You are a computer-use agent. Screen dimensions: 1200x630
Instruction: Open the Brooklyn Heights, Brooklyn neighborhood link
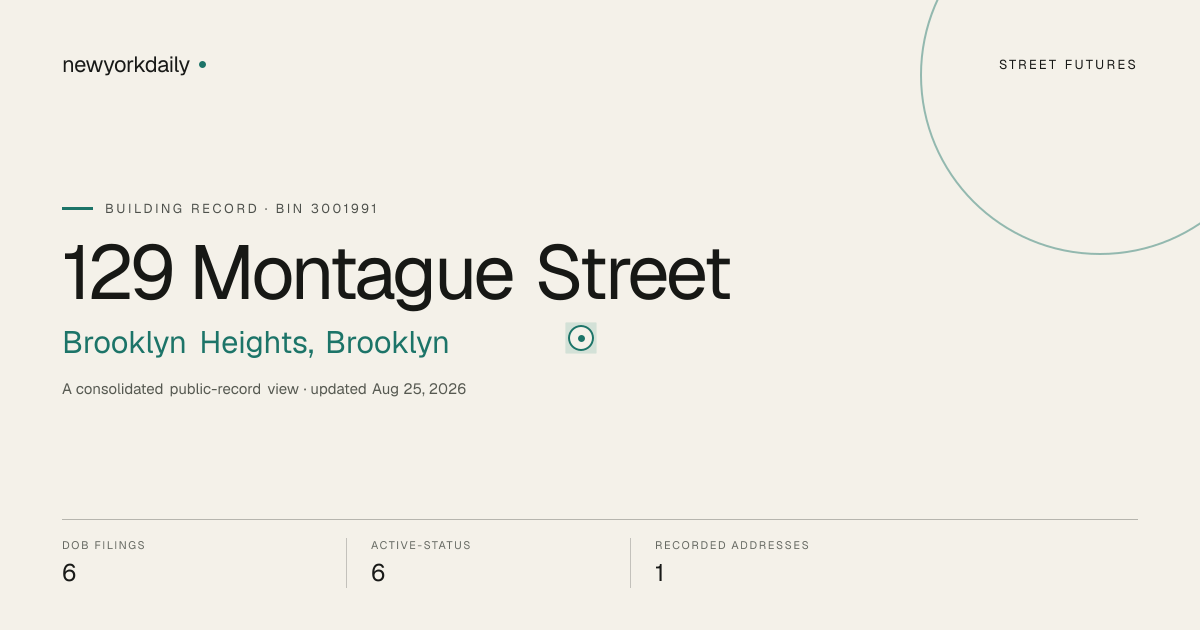255,343
